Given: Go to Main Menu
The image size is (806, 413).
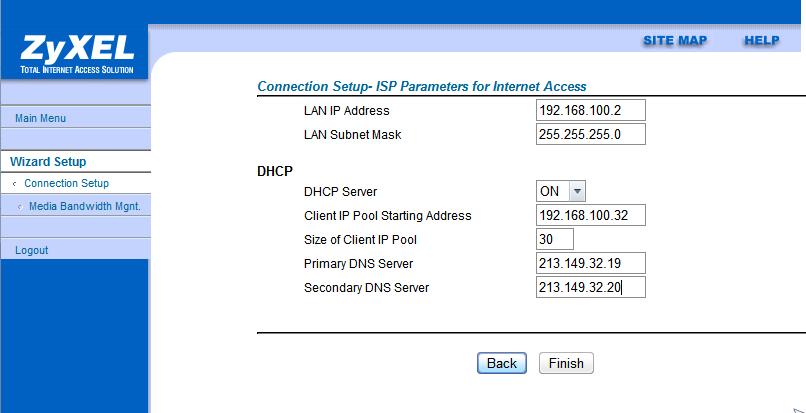Looking at the screenshot, I should pyautogui.click(x=41, y=118).
